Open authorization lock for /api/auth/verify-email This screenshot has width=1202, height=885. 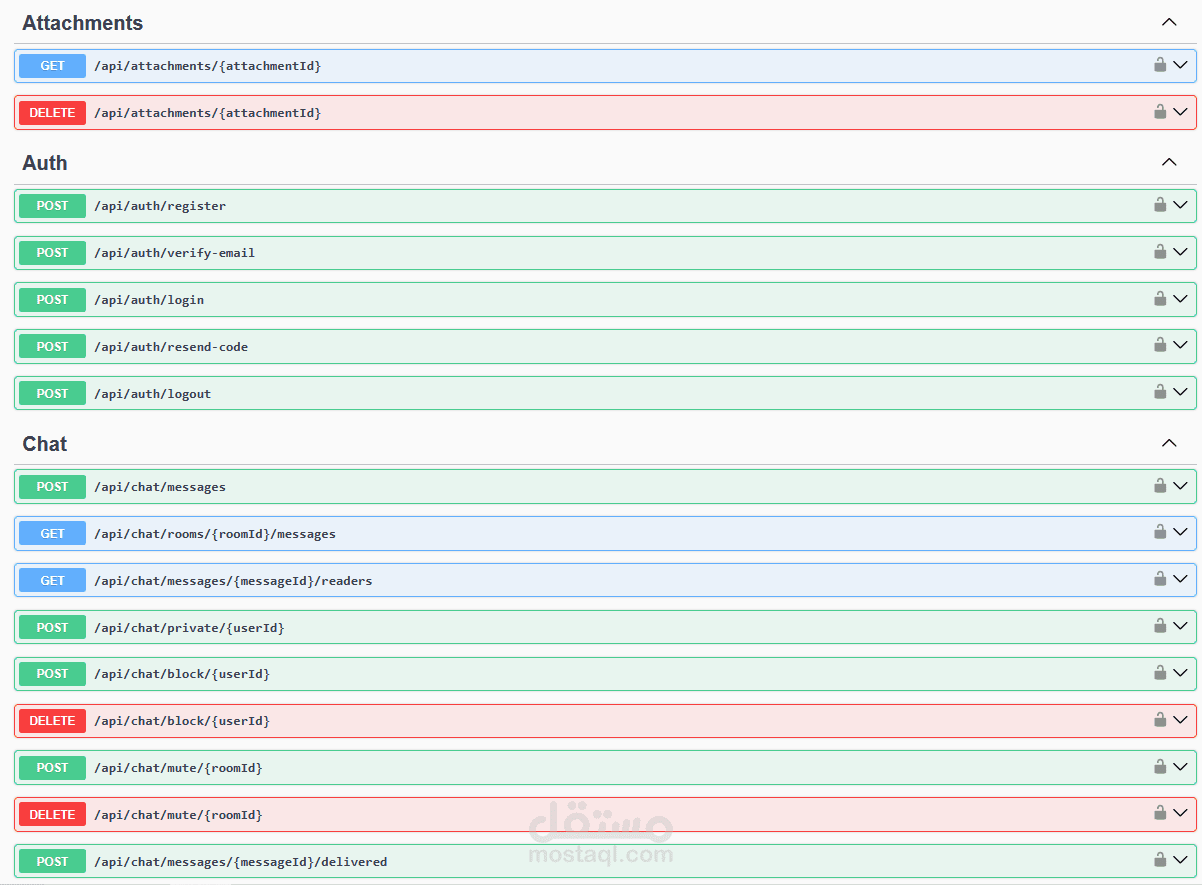pyautogui.click(x=1160, y=252)
